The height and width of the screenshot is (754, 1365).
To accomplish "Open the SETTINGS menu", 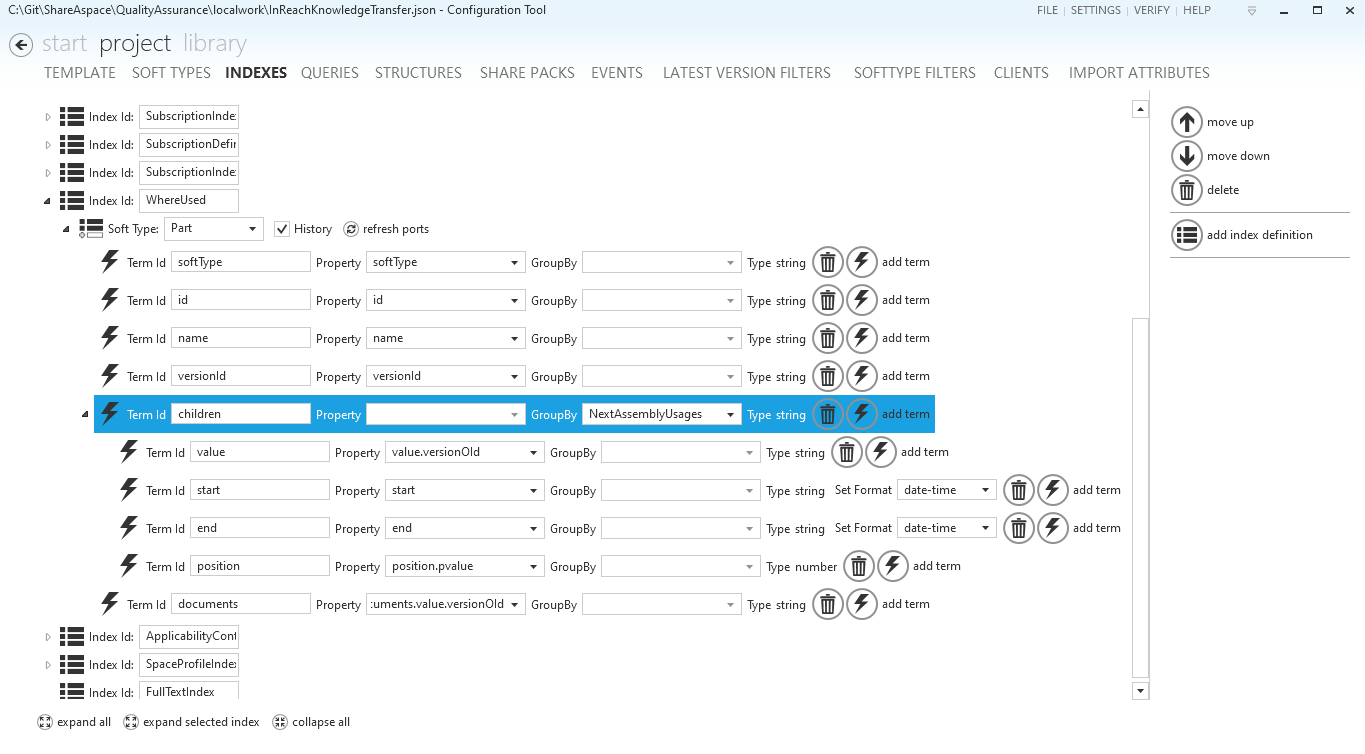I will (x=1095, y=10).
